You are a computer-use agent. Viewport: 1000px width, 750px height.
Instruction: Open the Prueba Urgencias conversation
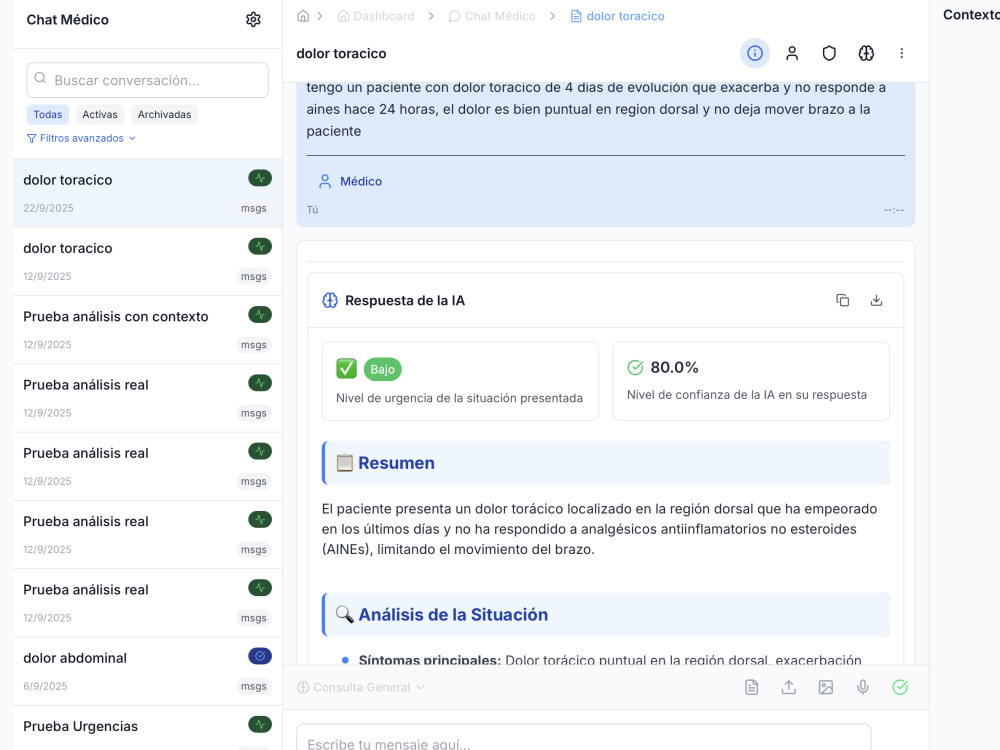click(147, 728)
